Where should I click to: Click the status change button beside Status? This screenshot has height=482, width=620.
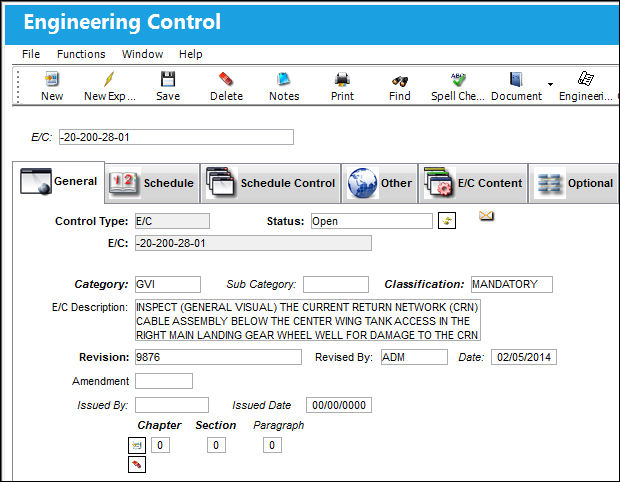click(x=447, y=221)
